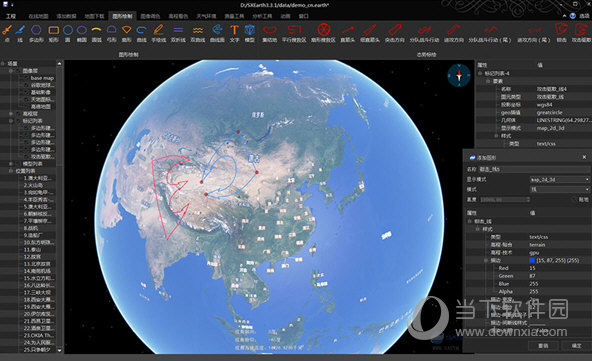Open the display mode map_2d_3d dropdown

point(560,180)
